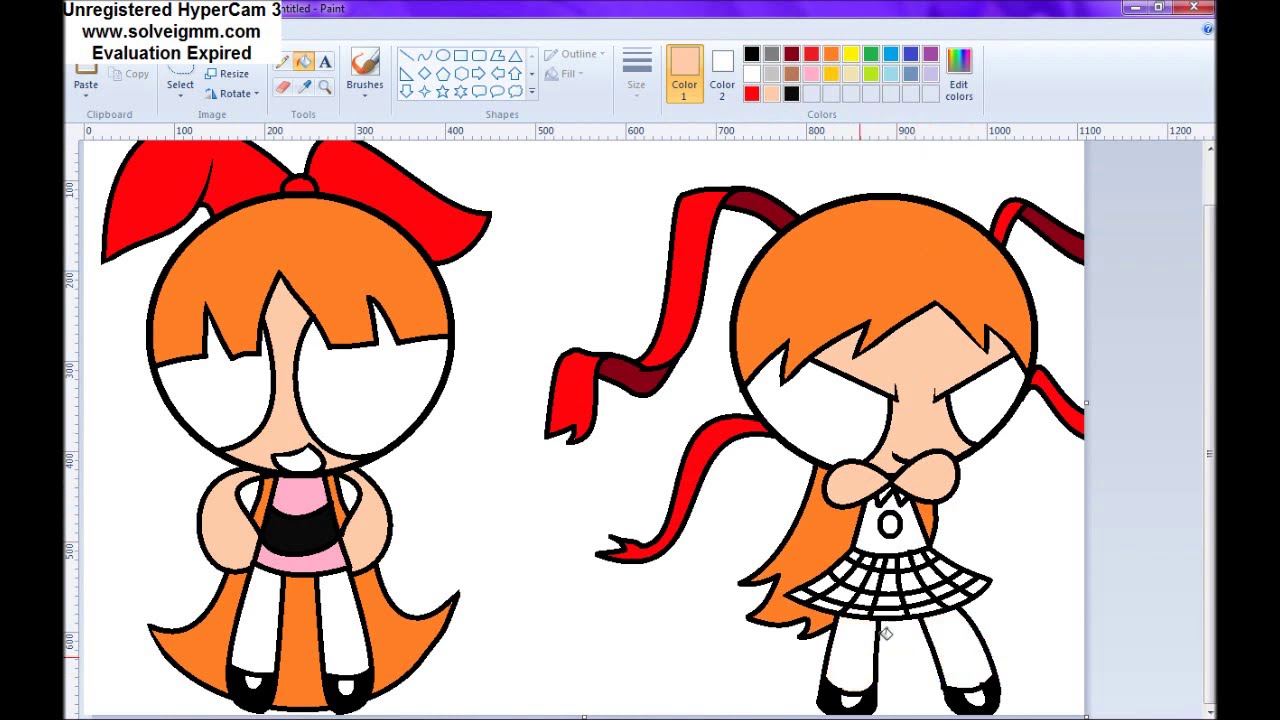Viewport: 1280px width, 720px height.
Task: Pick the dark red color swatch
Action: (791, 54)
